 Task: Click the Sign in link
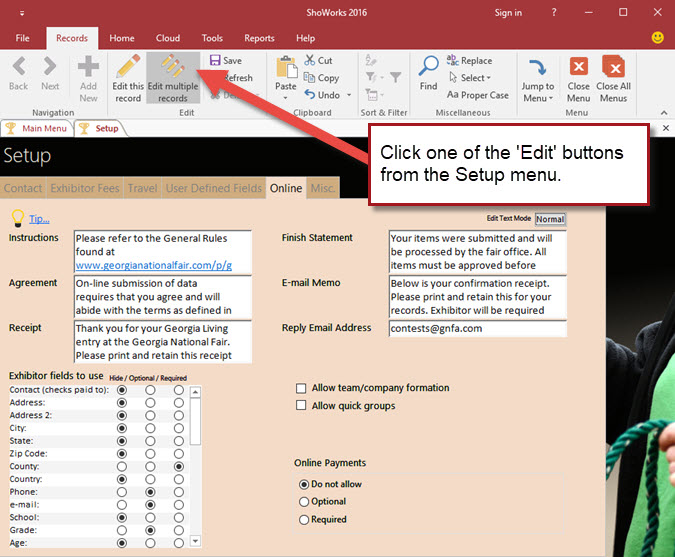tap(508, 13)
